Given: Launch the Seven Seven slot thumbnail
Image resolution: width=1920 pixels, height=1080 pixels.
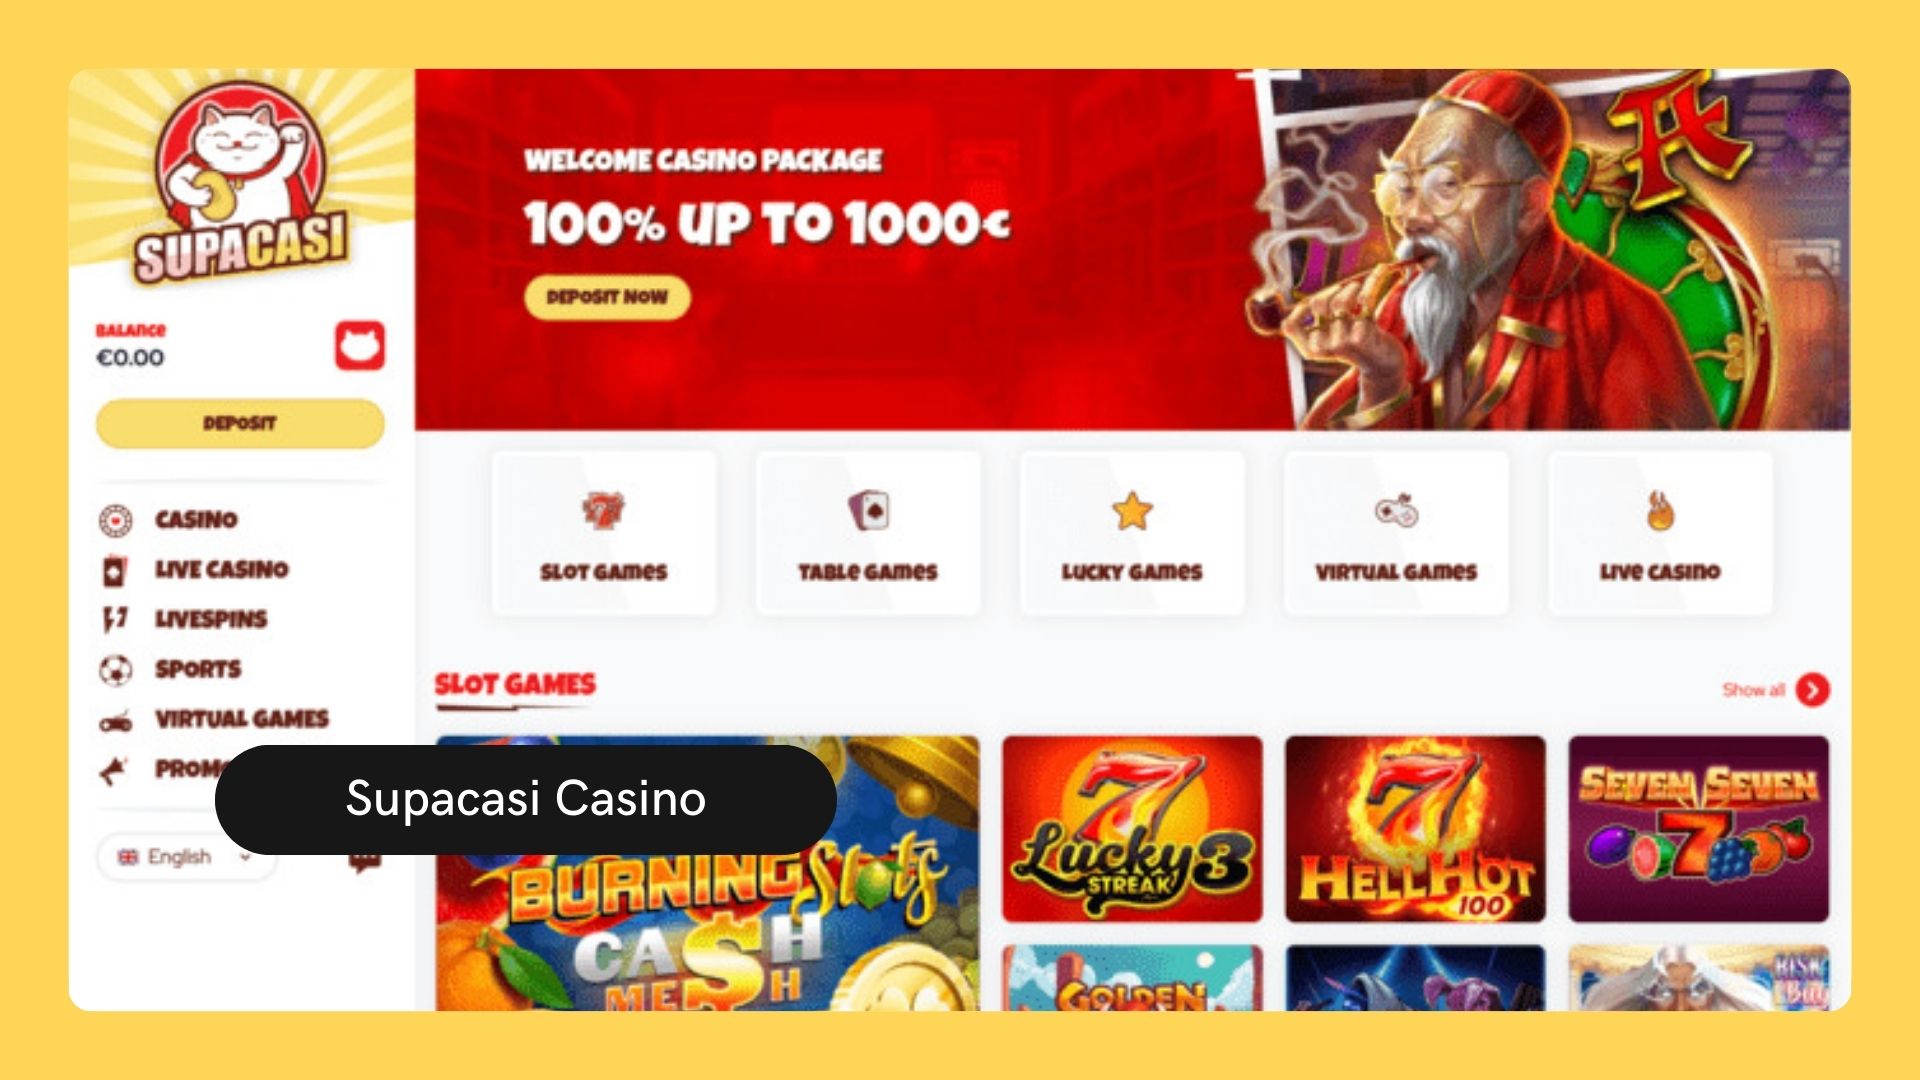Looking at the screenshot, I should 1698,829.
